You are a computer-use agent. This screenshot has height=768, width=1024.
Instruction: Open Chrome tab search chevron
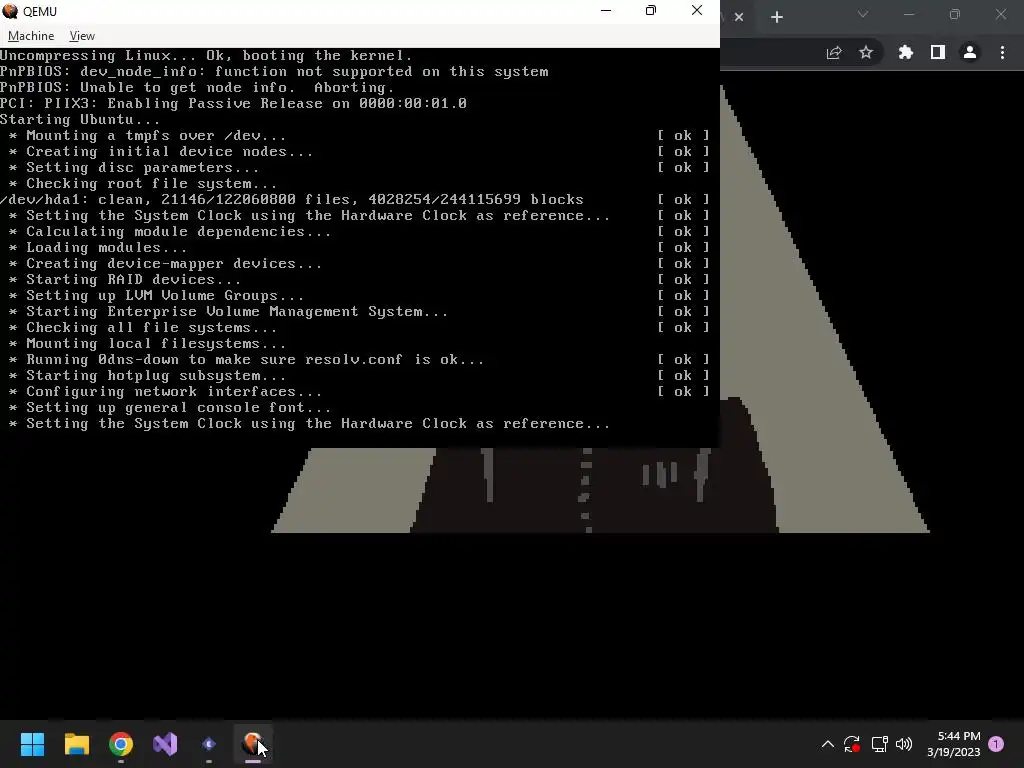(863, 14)
